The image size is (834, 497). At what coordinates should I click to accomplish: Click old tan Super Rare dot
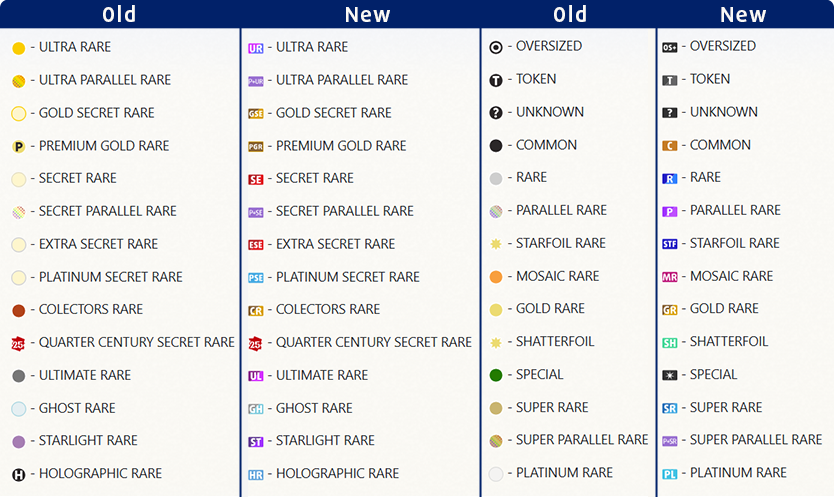(496, 408)
